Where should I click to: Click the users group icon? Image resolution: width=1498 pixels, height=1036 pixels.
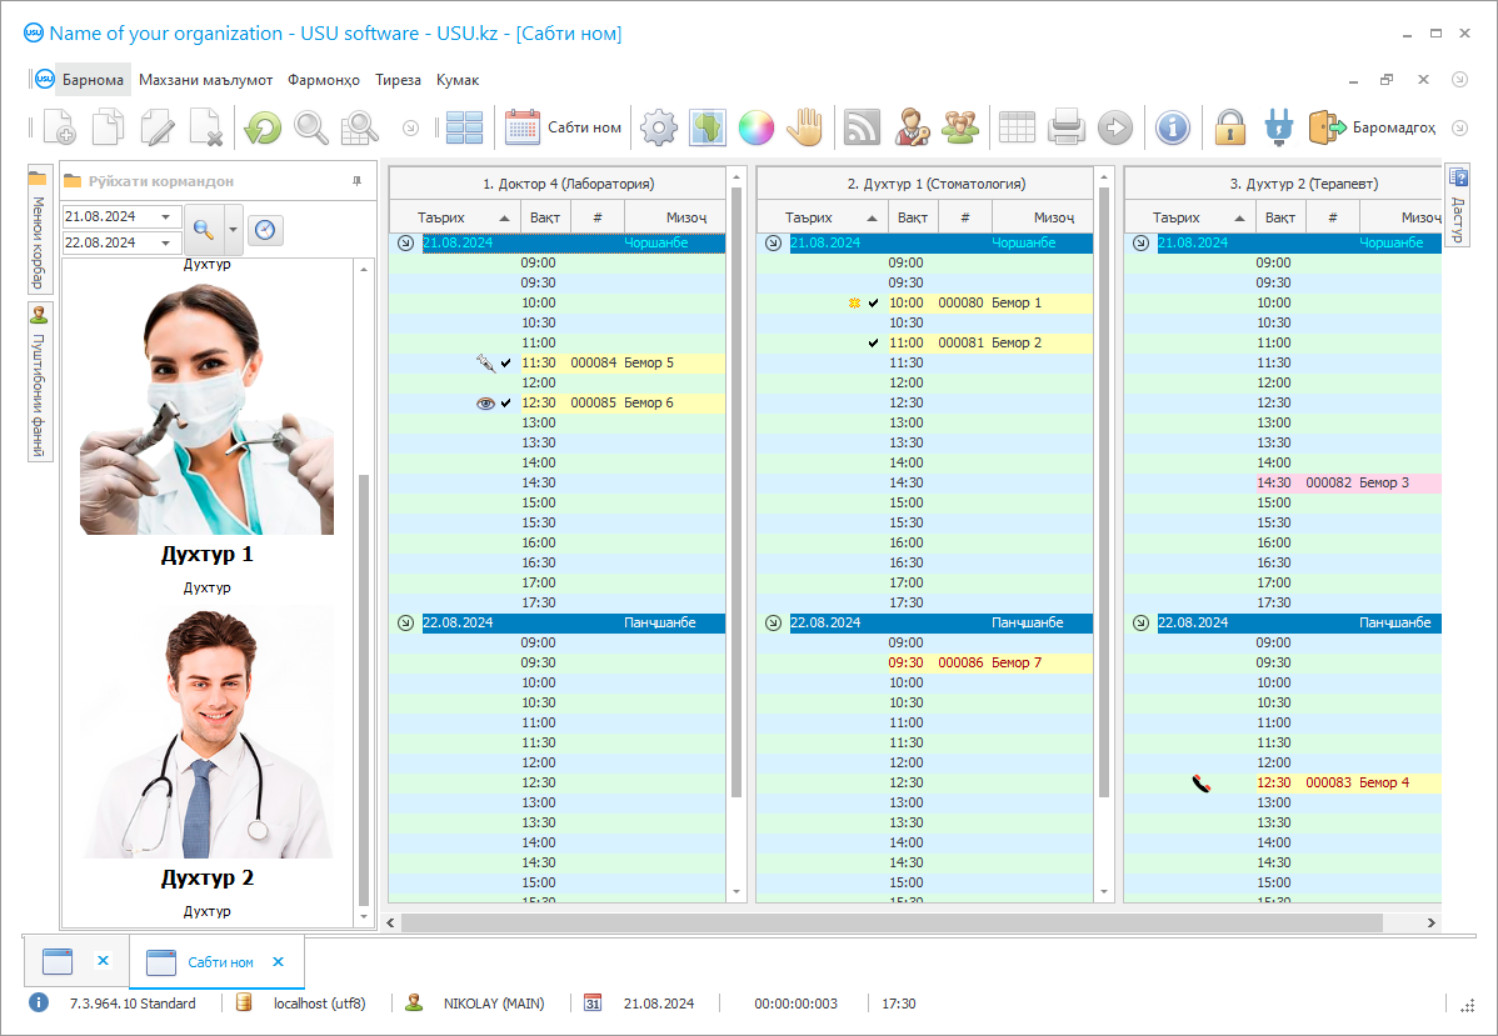point(960,127)
